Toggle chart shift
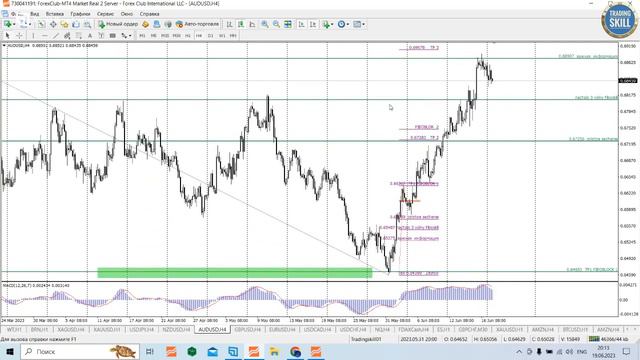This screenshot has width=640, height=360. pos(313,24)
